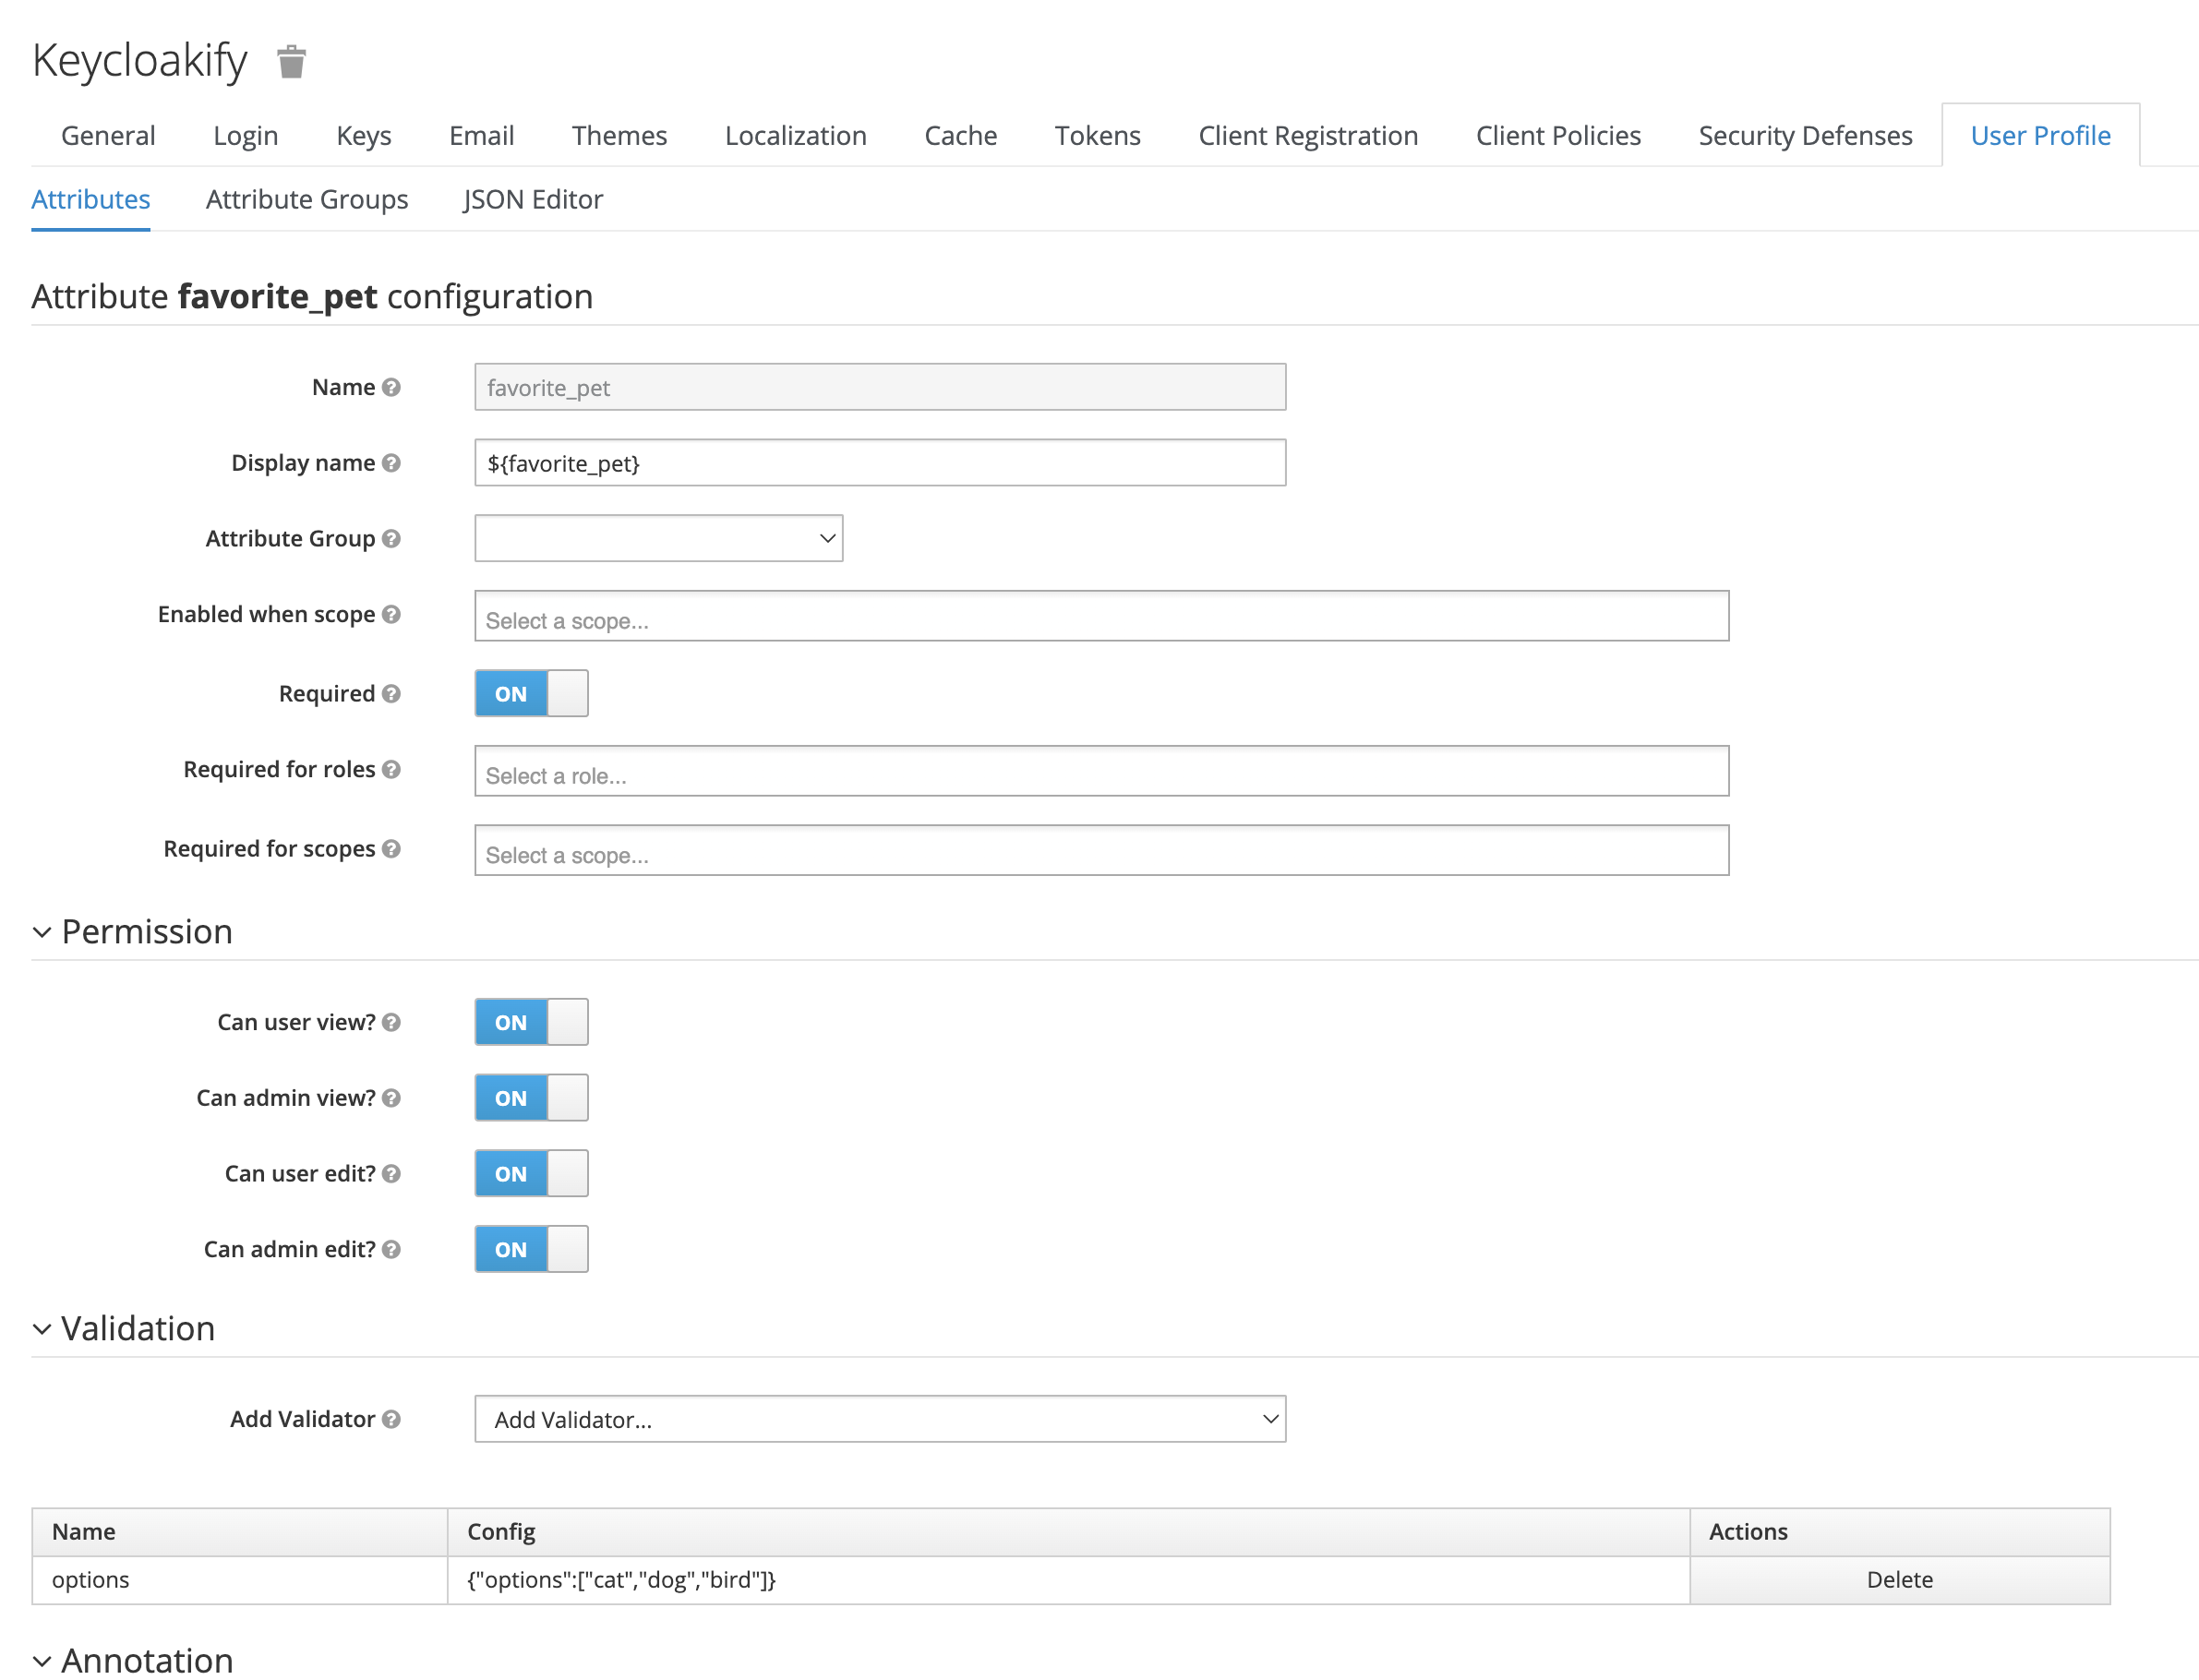Toggle the Required switch off

click(x=531, y=694)
